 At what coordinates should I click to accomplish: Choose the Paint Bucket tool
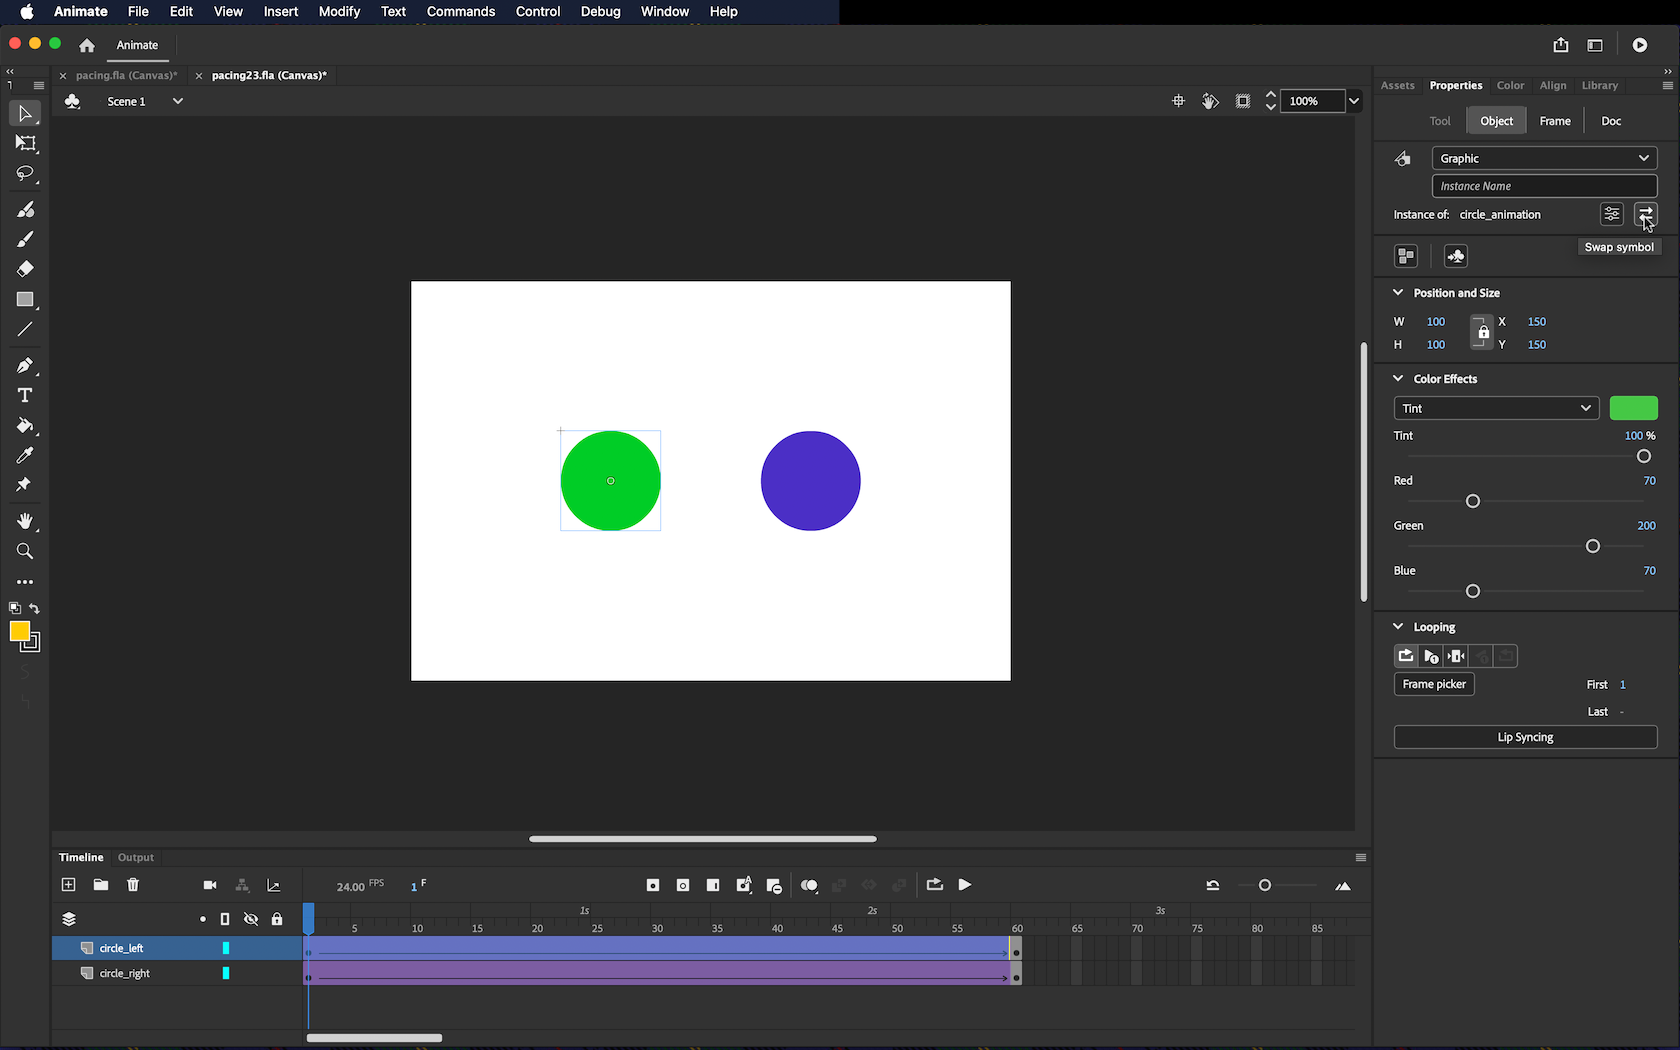coord(26,426)
